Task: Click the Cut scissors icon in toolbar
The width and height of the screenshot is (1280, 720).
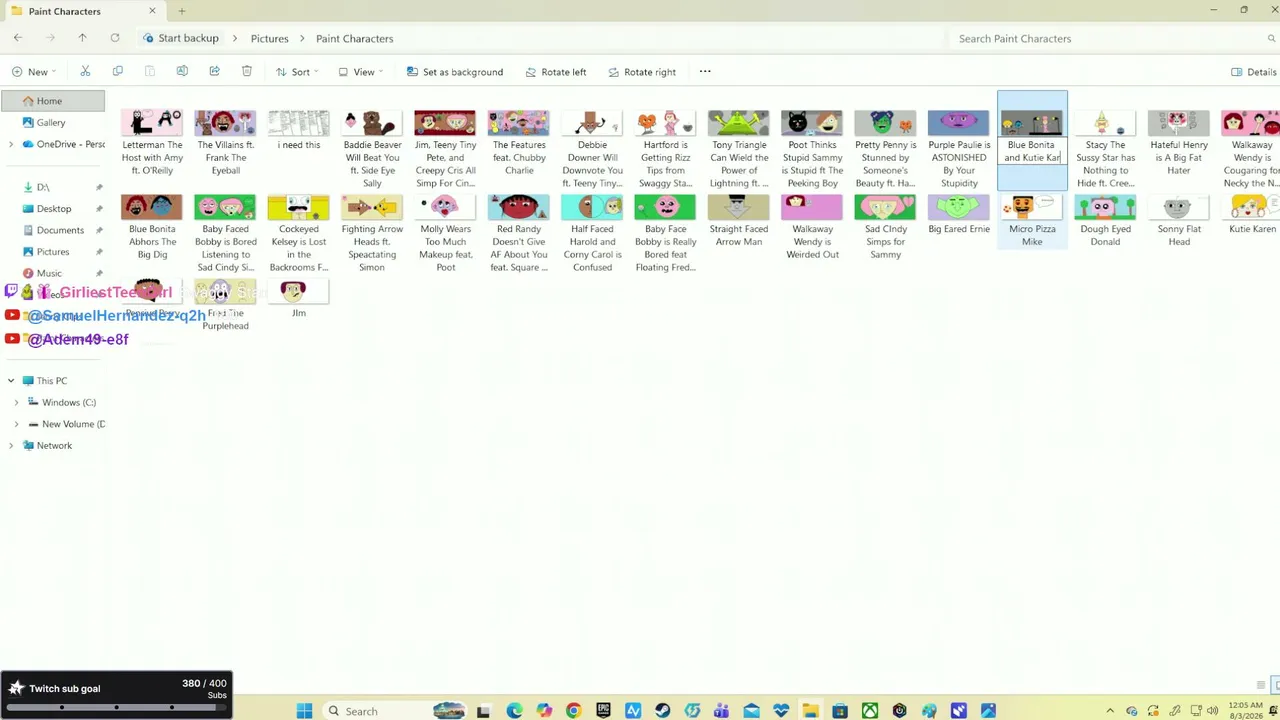Action: (x=85, y=72)
